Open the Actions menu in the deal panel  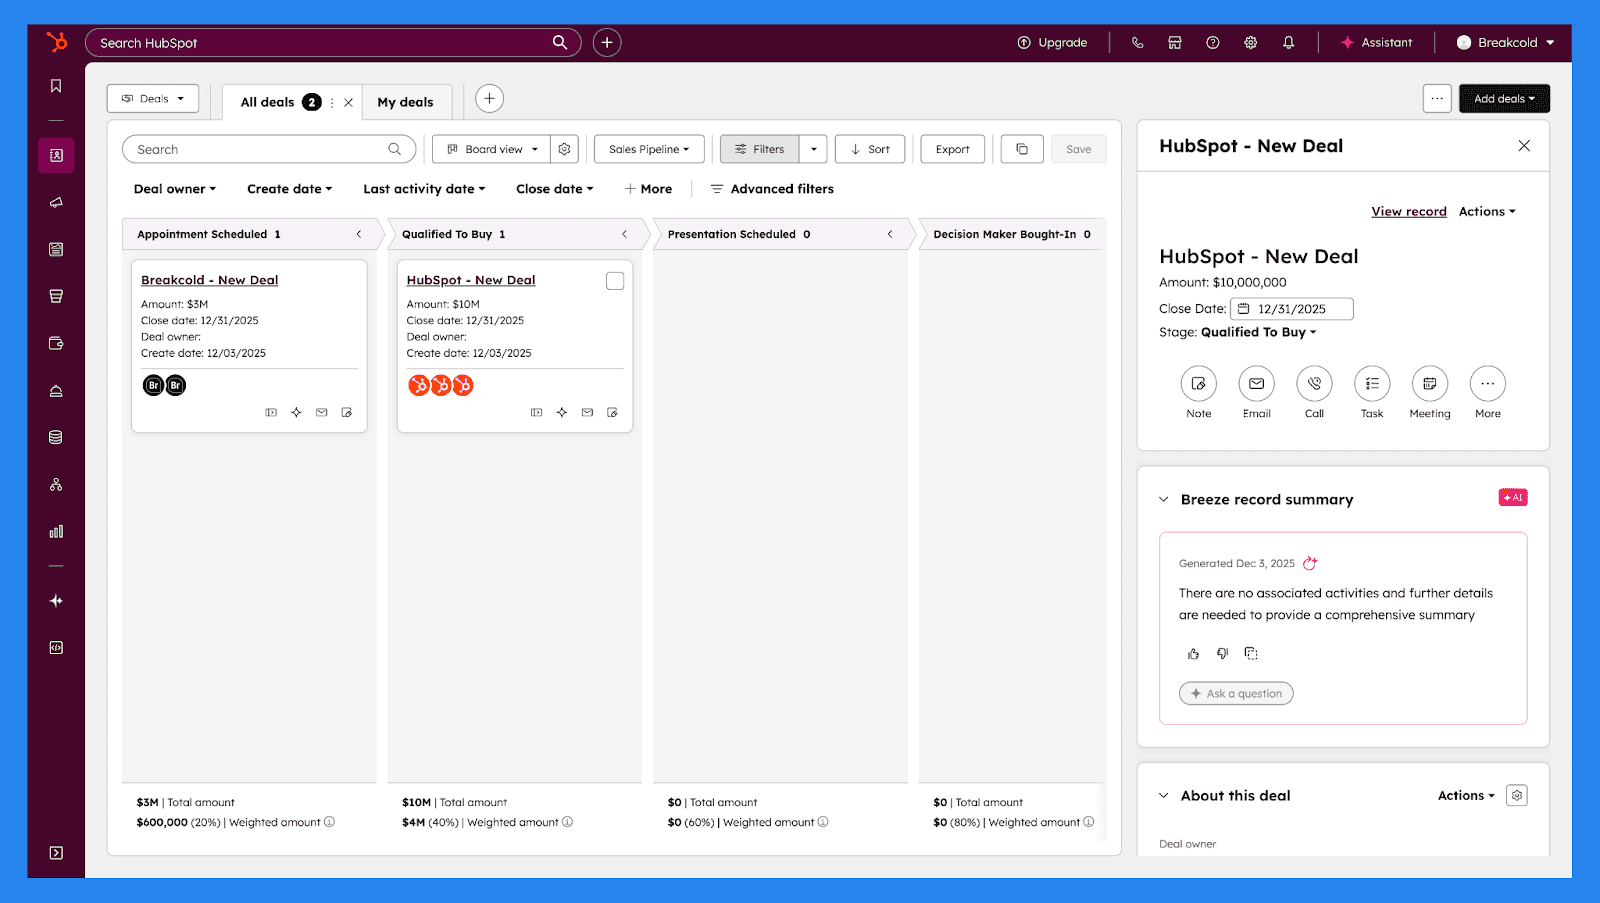coord(1486,211)
